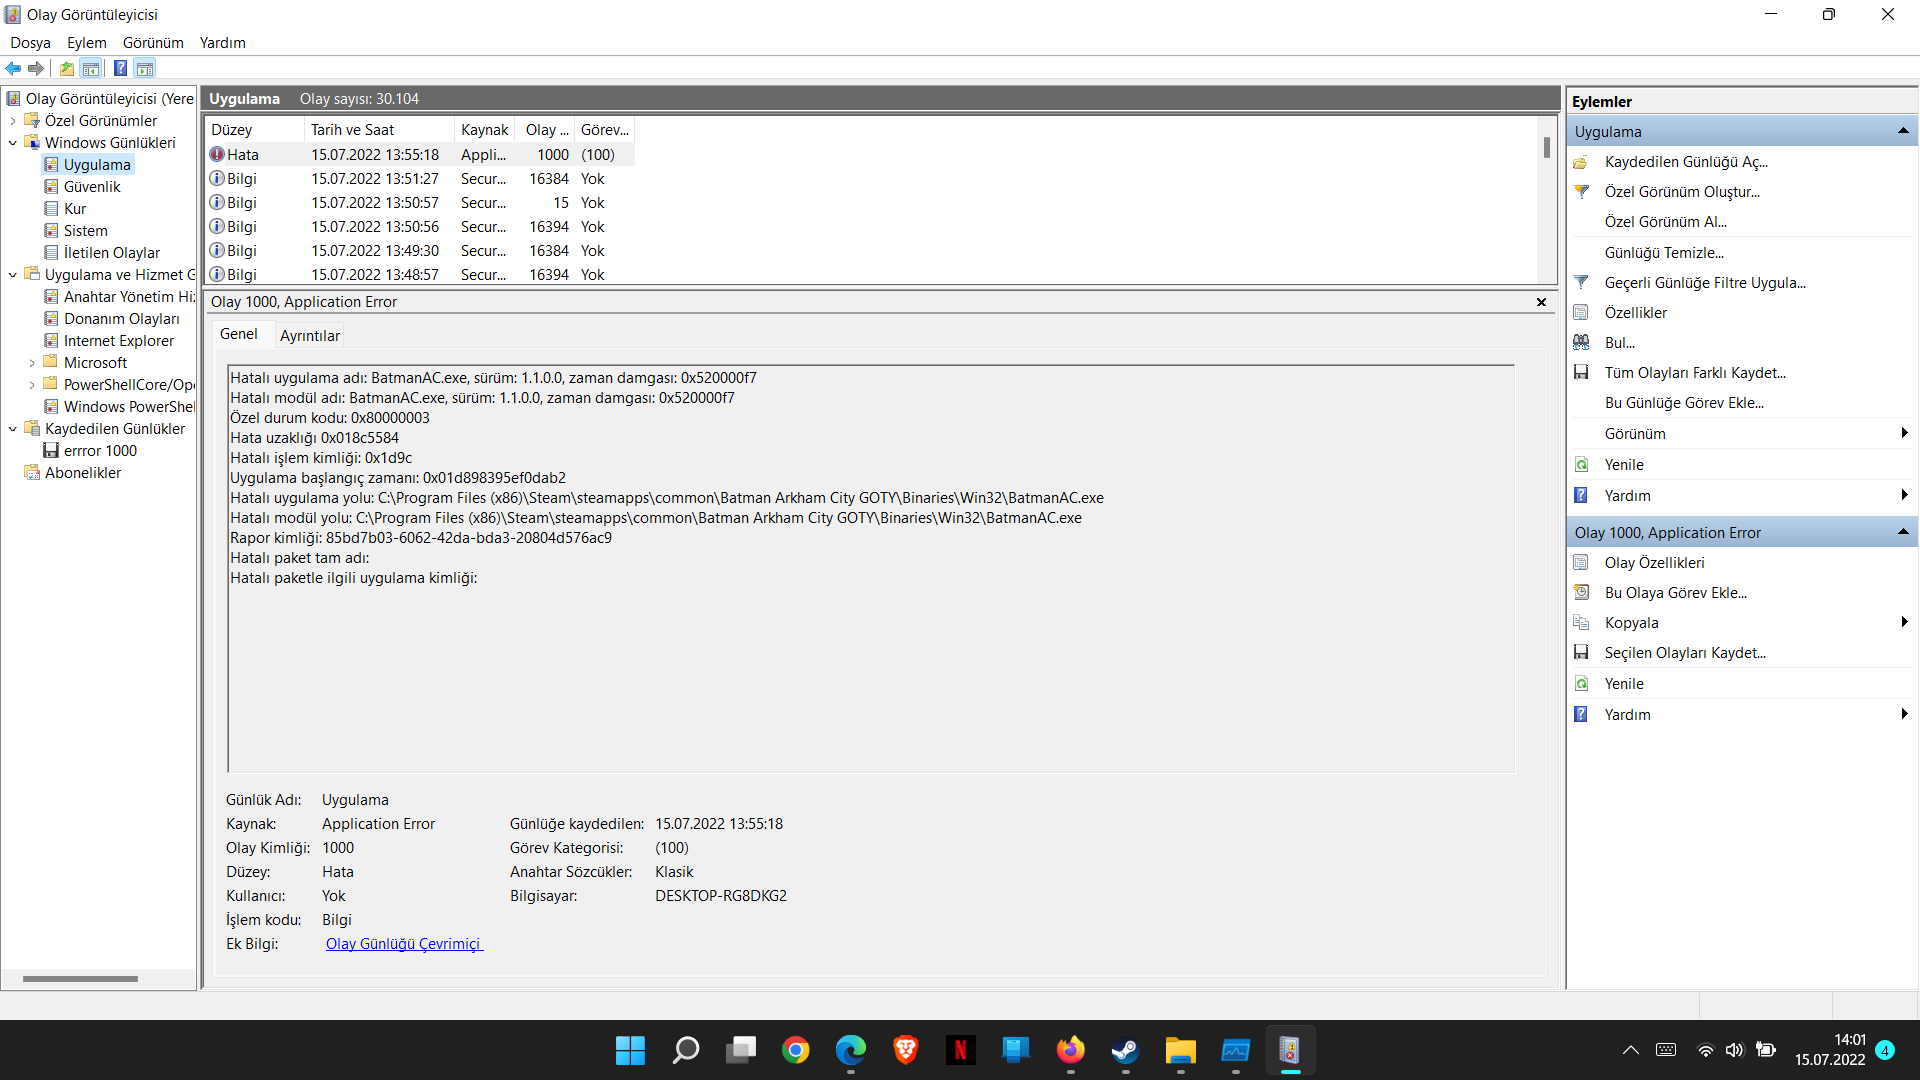
Task: Click Günlüğü Temizle... action
Action: 1663,253
